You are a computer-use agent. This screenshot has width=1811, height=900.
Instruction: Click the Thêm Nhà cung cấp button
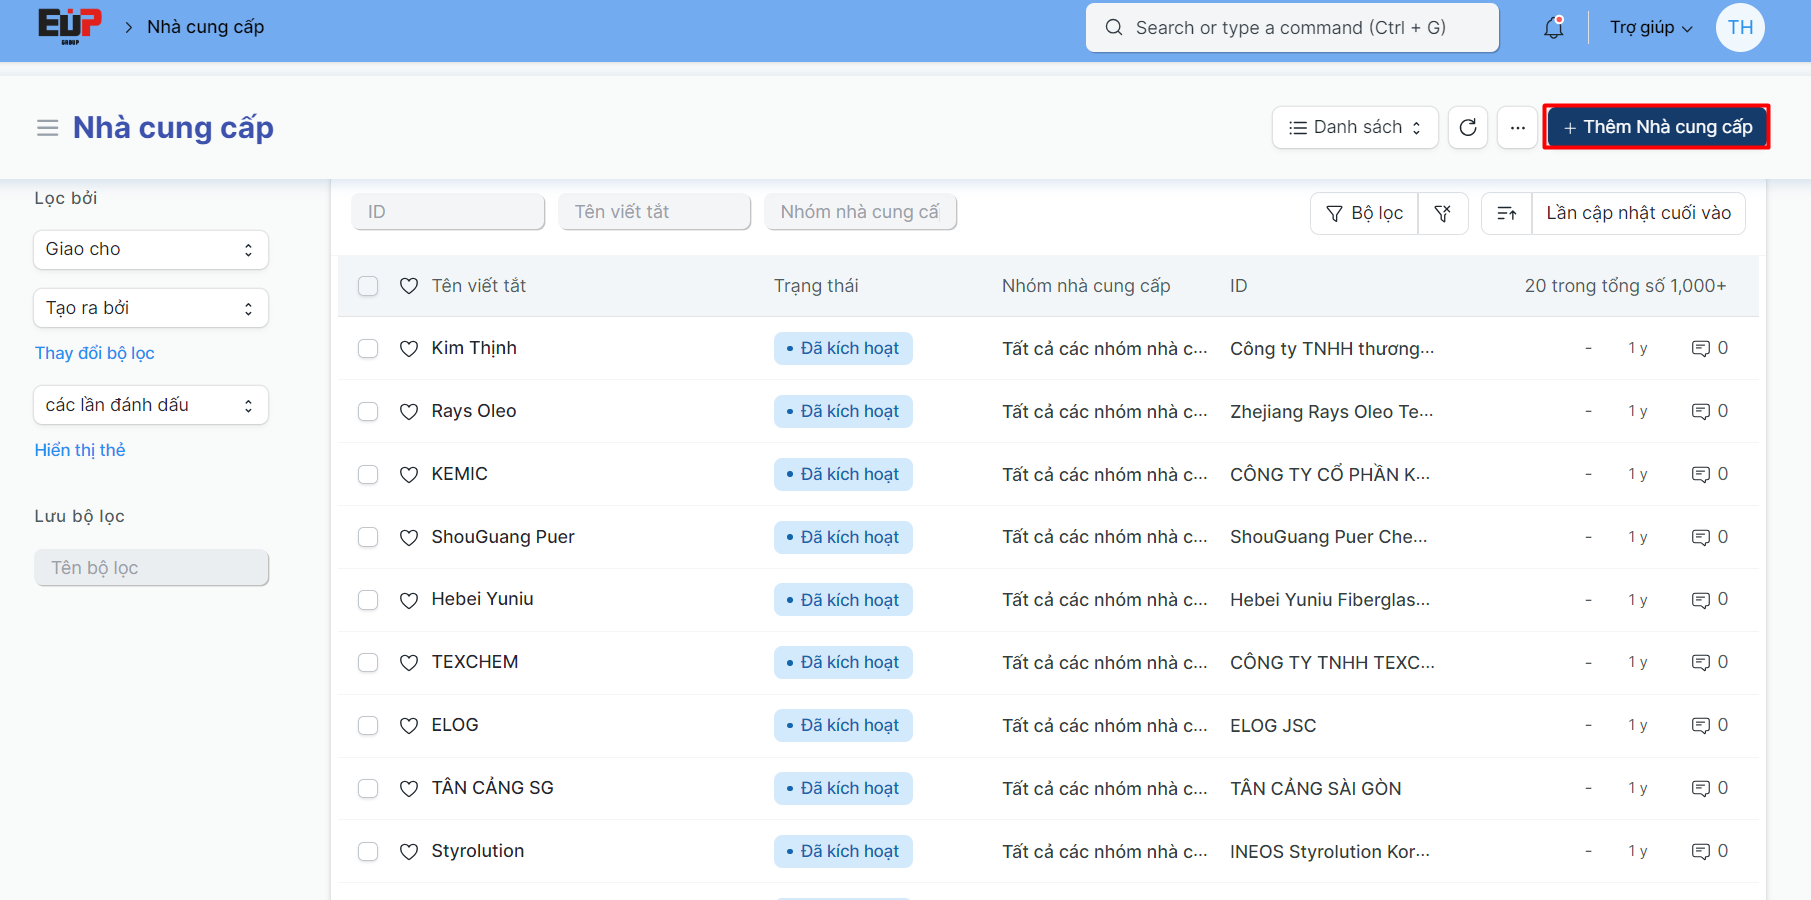[x=1656, y=127]
